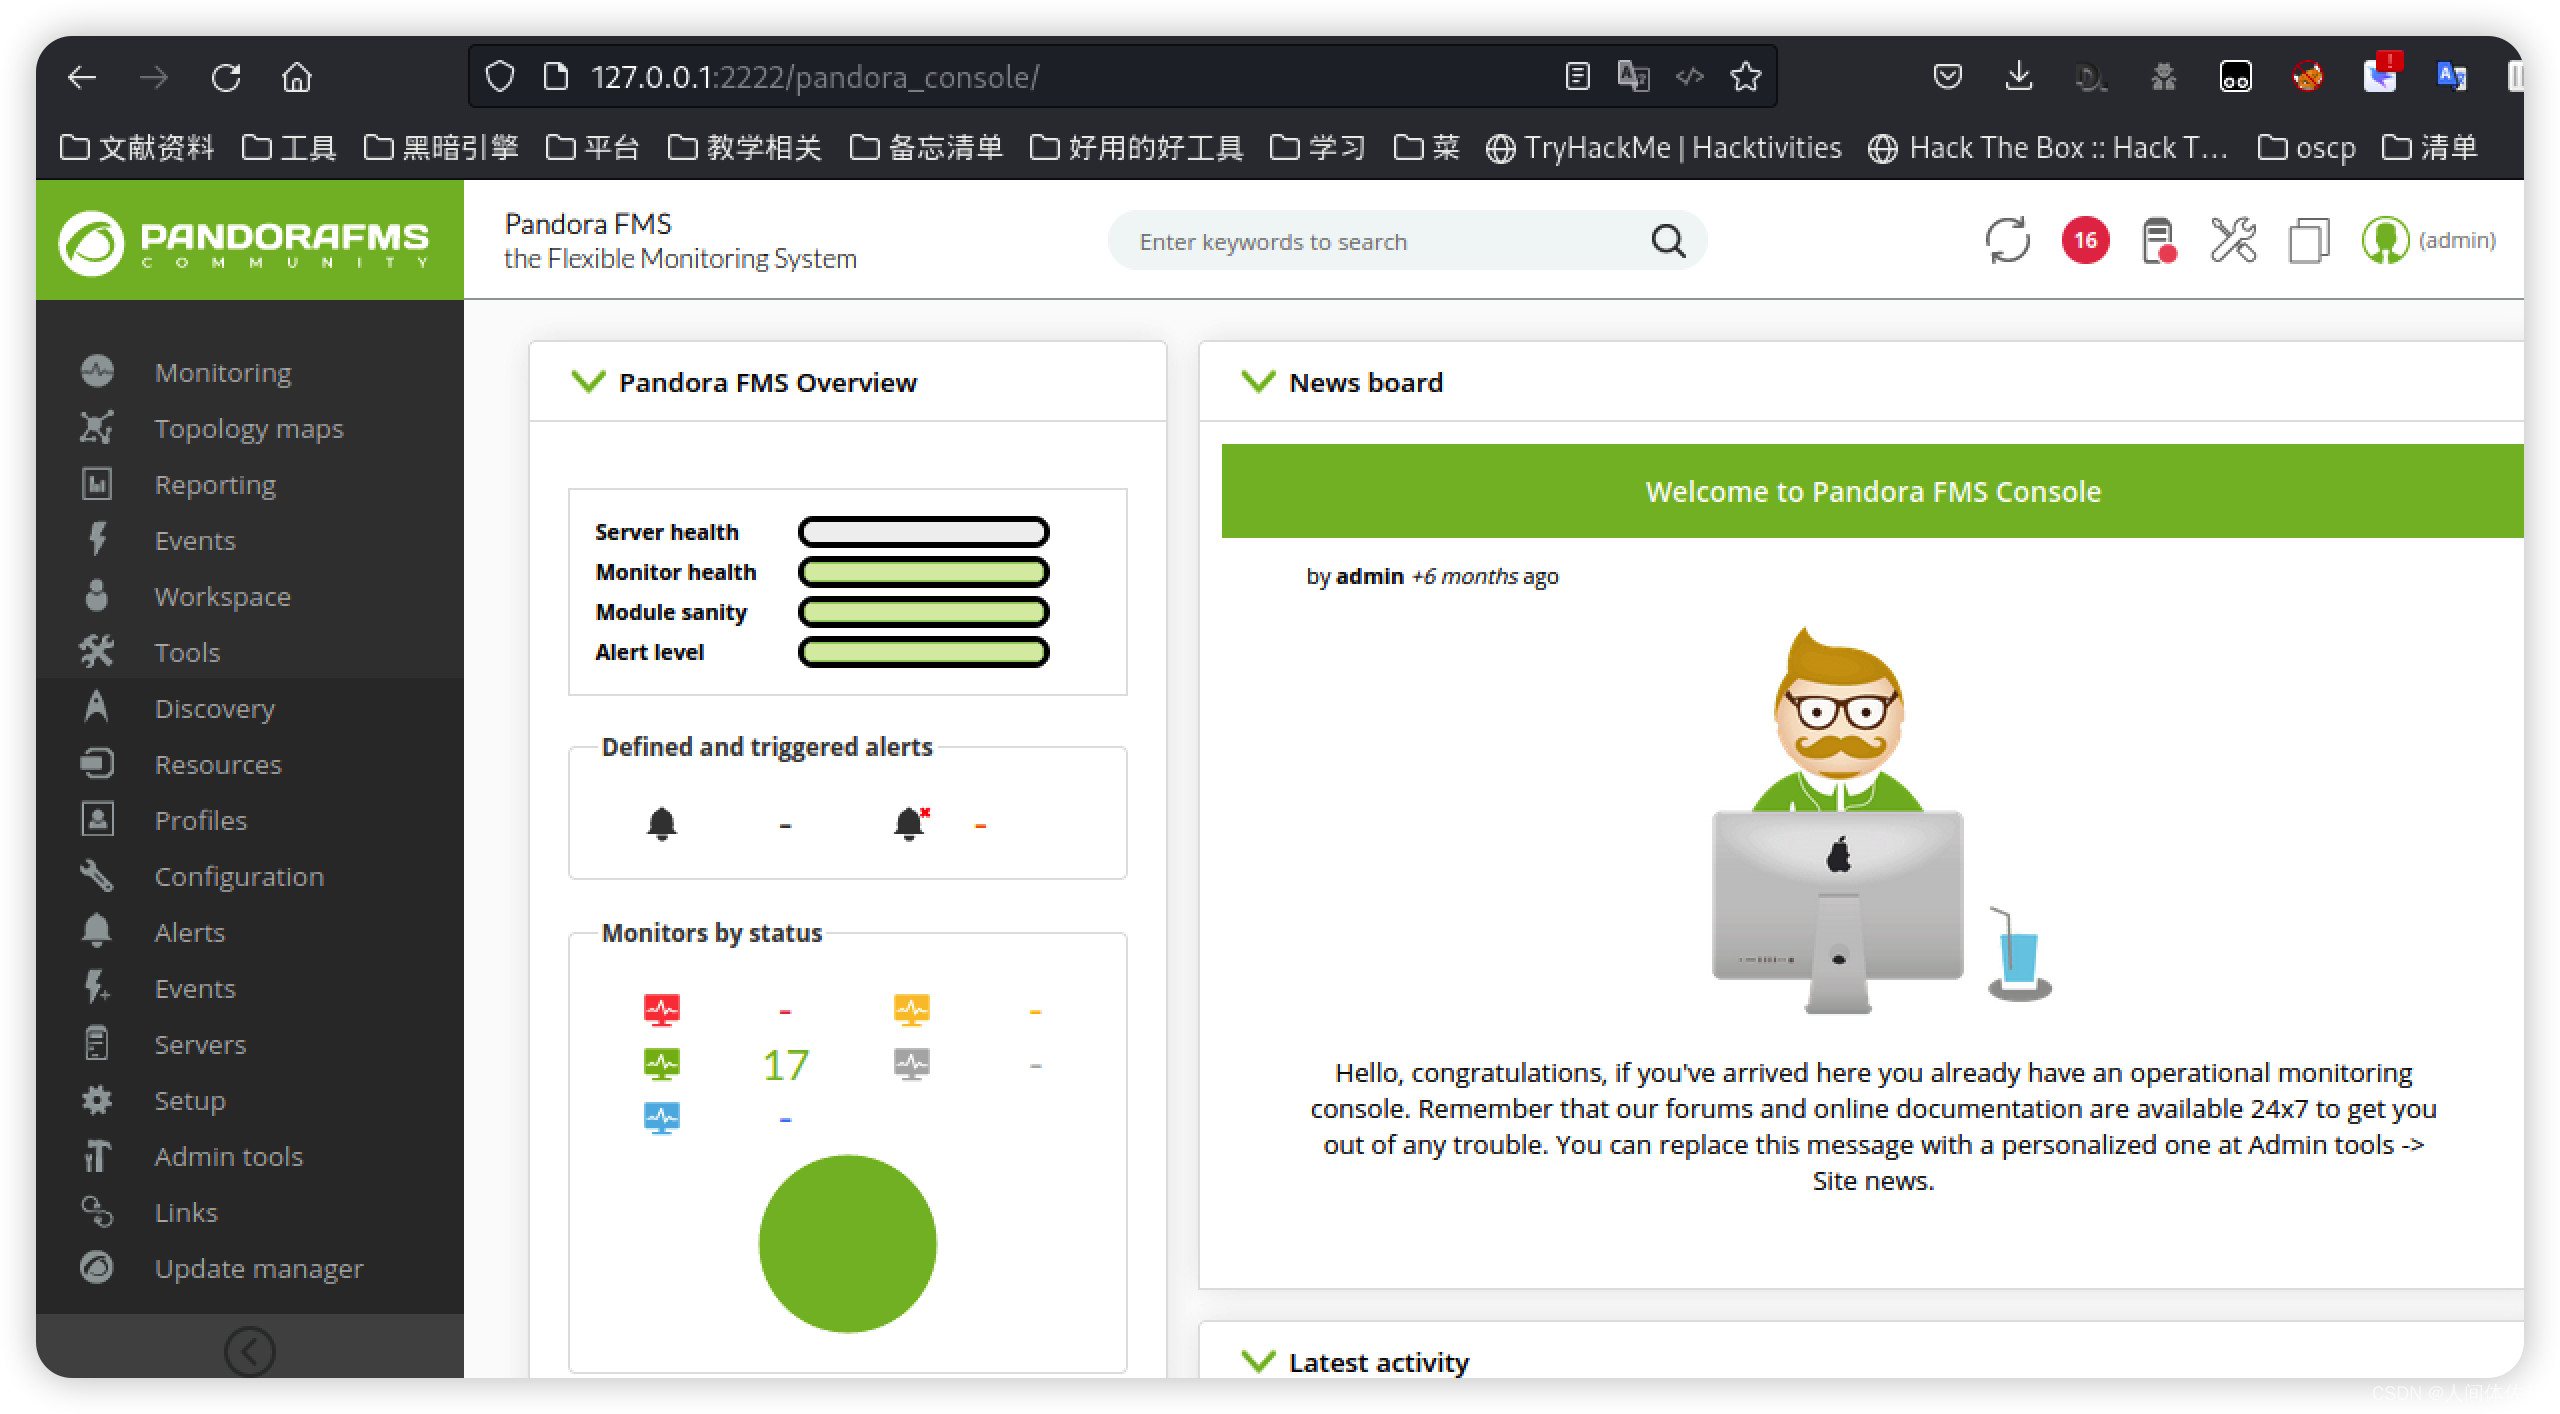
Task: Click the Server health progress bar
Action: pyautogui.click(x=923, y=532)
